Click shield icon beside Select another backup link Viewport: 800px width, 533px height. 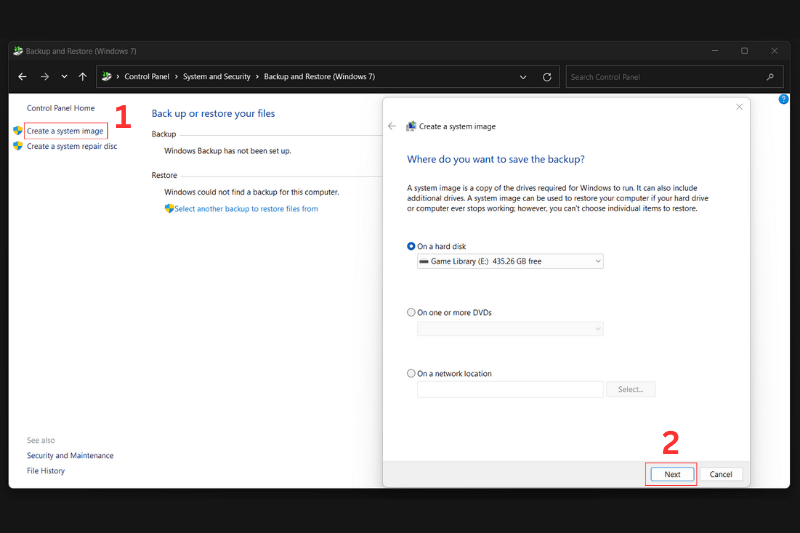point(169,208)
